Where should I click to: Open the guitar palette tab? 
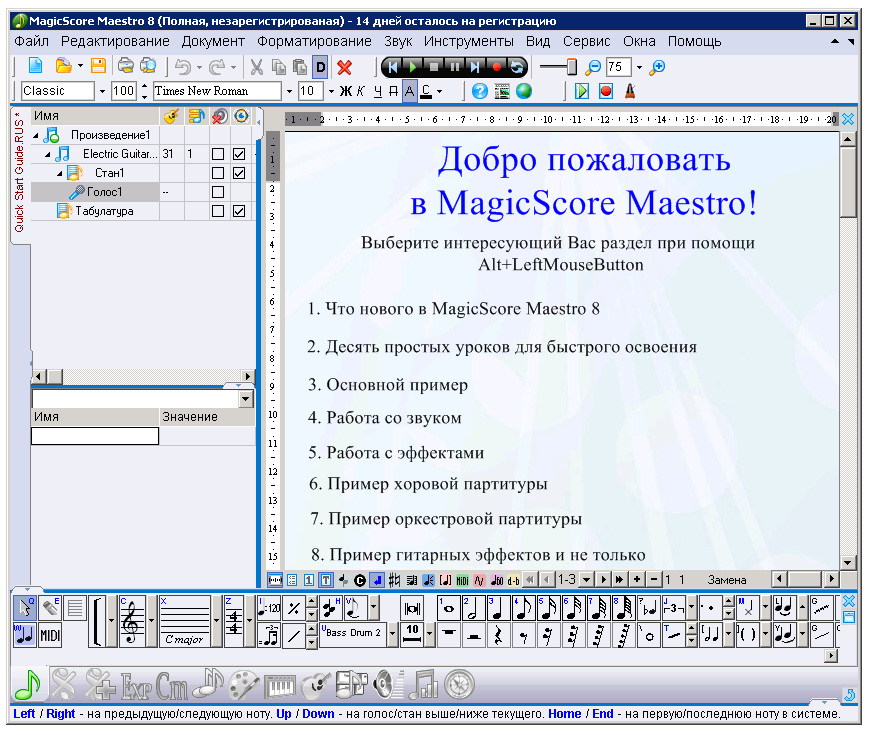click(316, 685)
